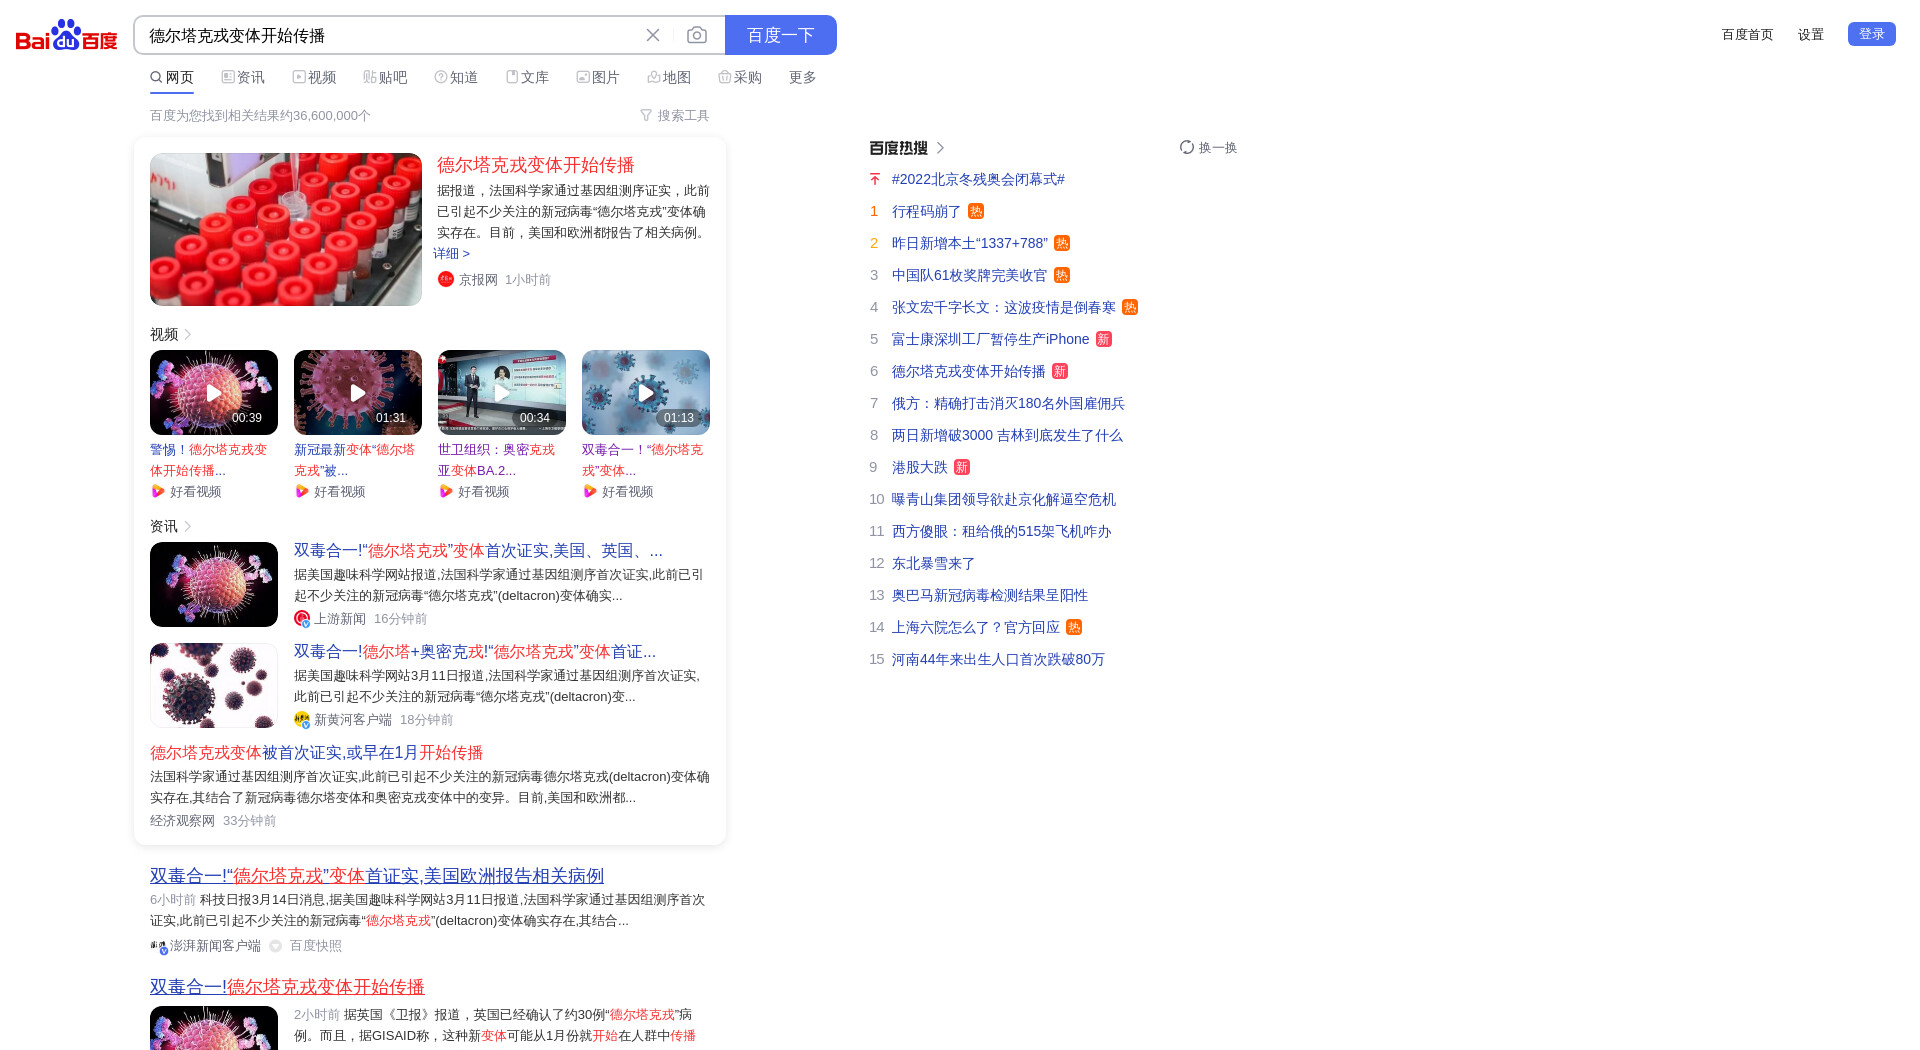This screenshot has height=1050, width=1920.
Task: Open 新黄河客户端 article thumbnail
Action: click(x=214, y=685)
